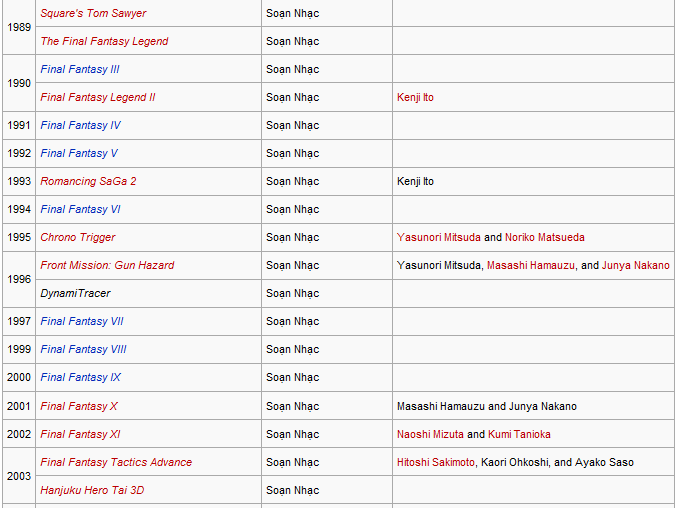Open the Square's Tom Sawyer link

click(x=93, y=13)
